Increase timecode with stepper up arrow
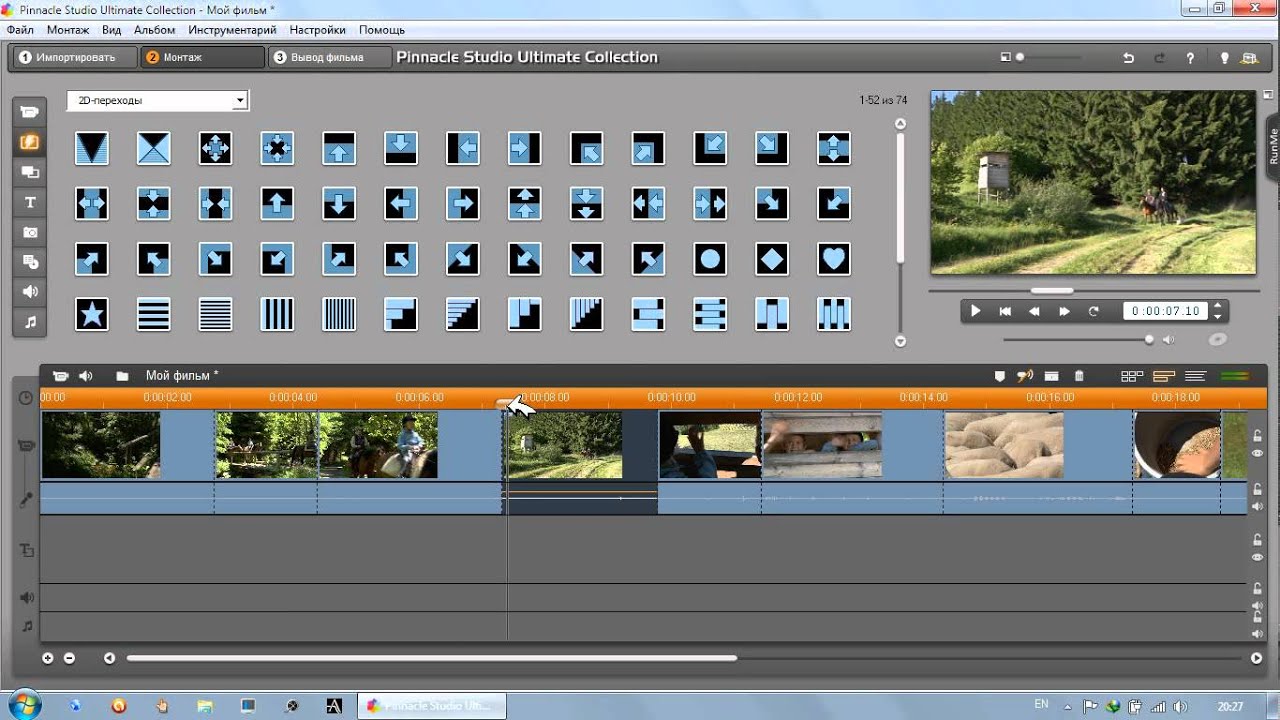The image size is (1280, 720). pyautogui.click(x=1217, y=307)
